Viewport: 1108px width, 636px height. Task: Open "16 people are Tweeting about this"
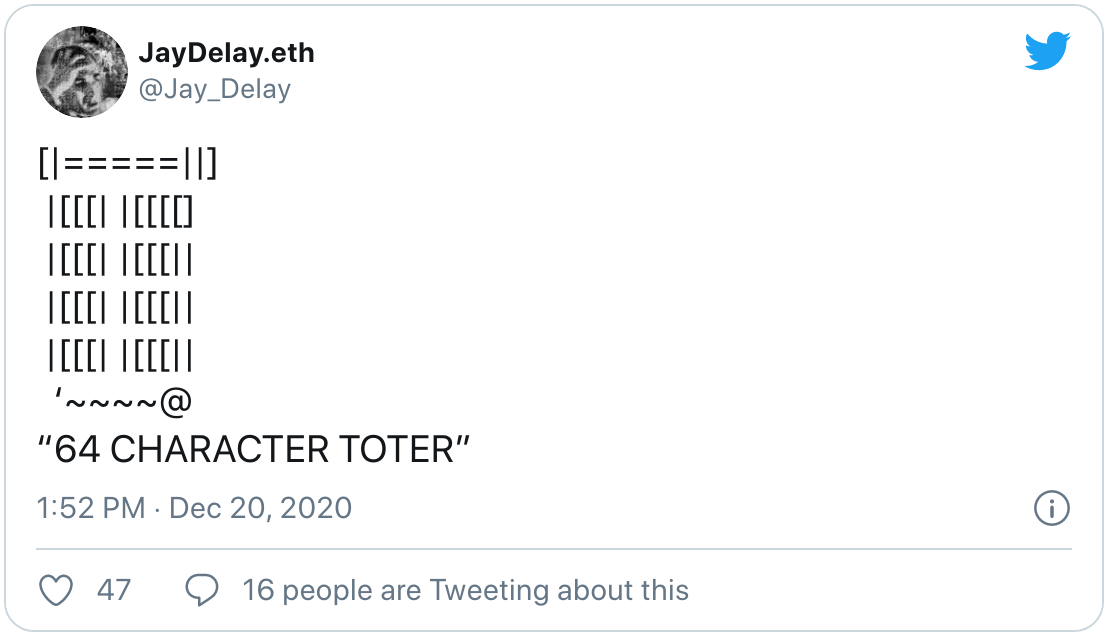click(x=466, y=590)
